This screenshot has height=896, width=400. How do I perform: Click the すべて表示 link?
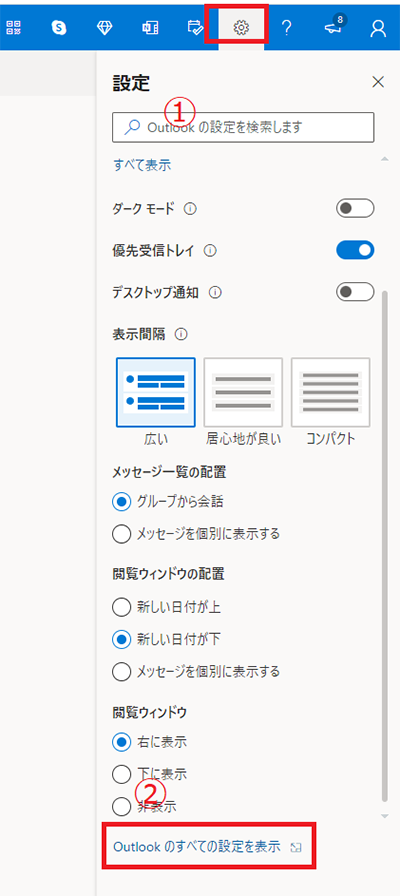(142, 166)
